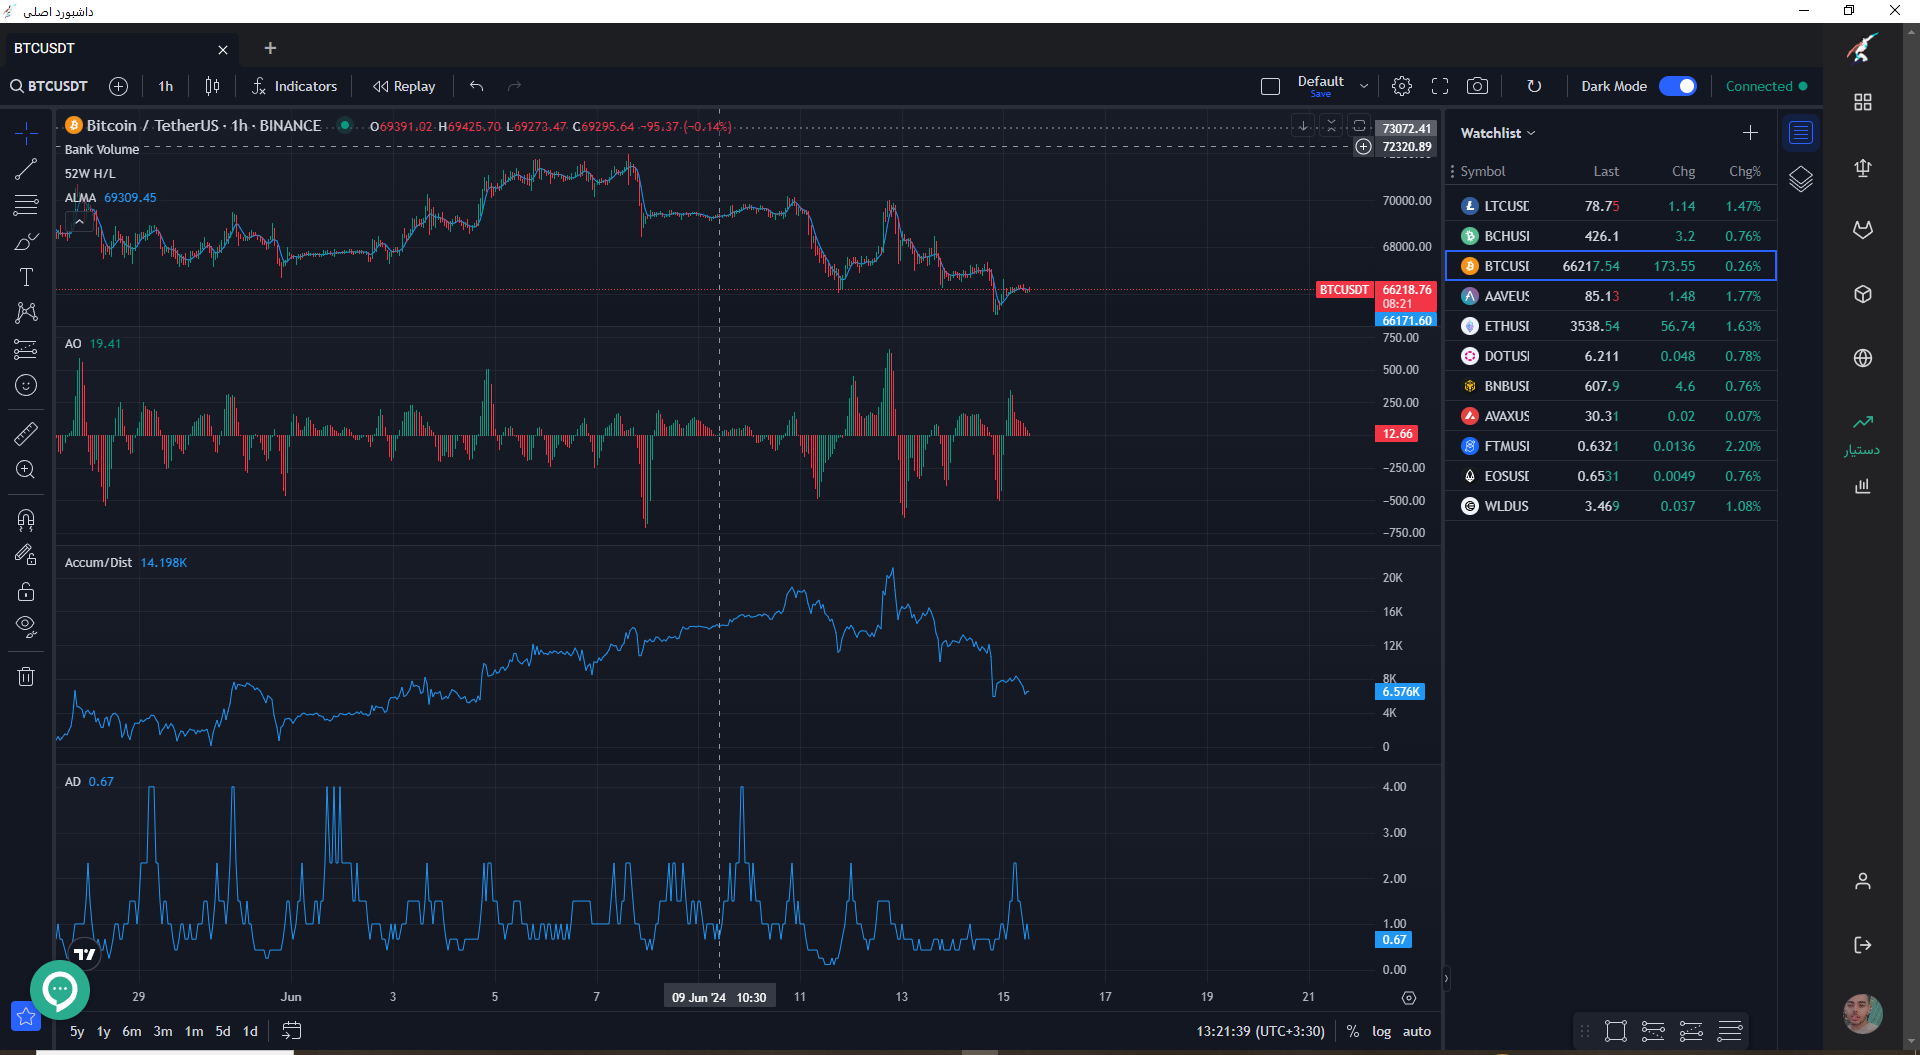Toggle the Dark Mode switch
1920x1055 pixels.
1678,86
